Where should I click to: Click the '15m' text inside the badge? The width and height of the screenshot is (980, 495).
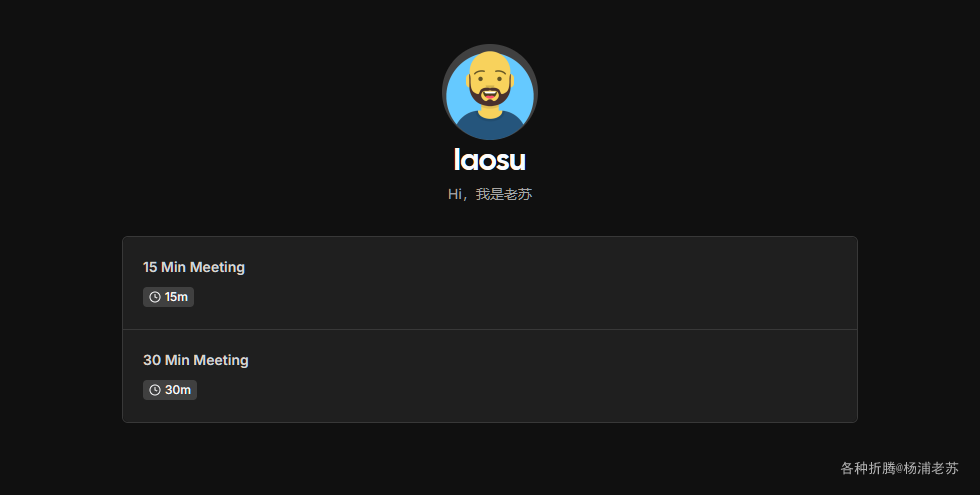point(176,297)
